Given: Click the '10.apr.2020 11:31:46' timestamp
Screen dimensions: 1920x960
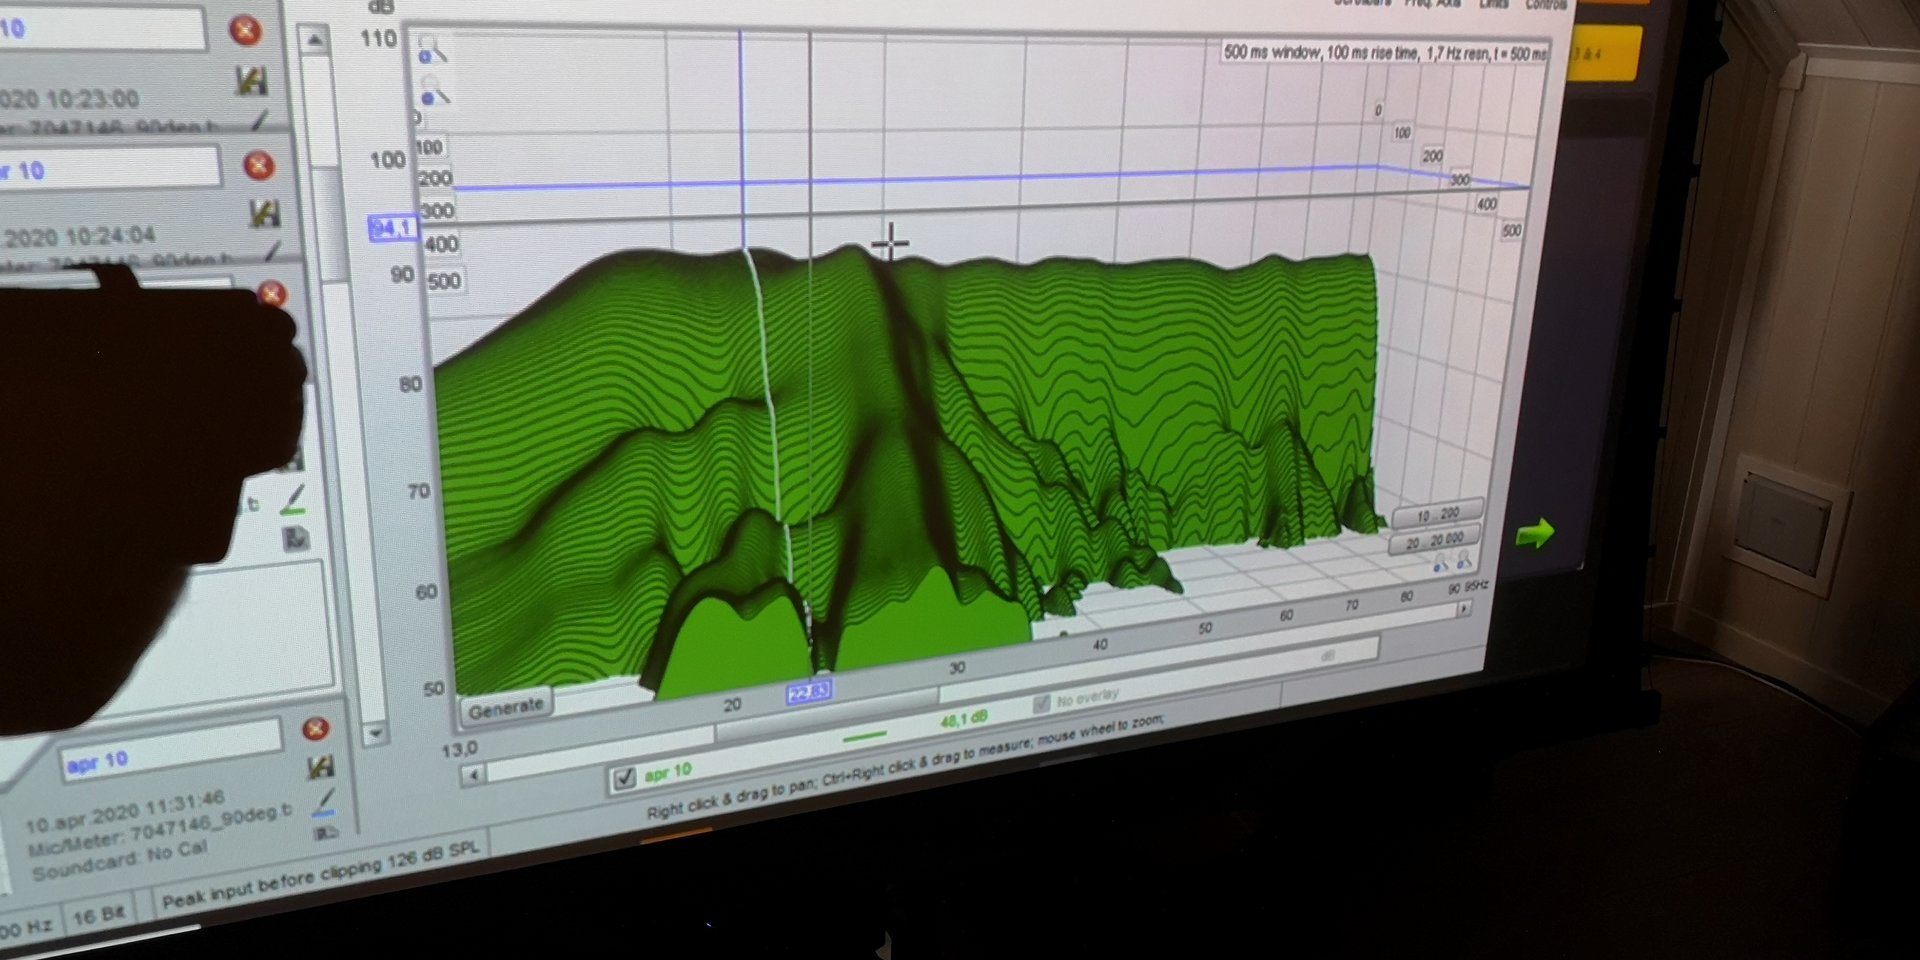Looking at the screenshot, I should click(126, 812).
